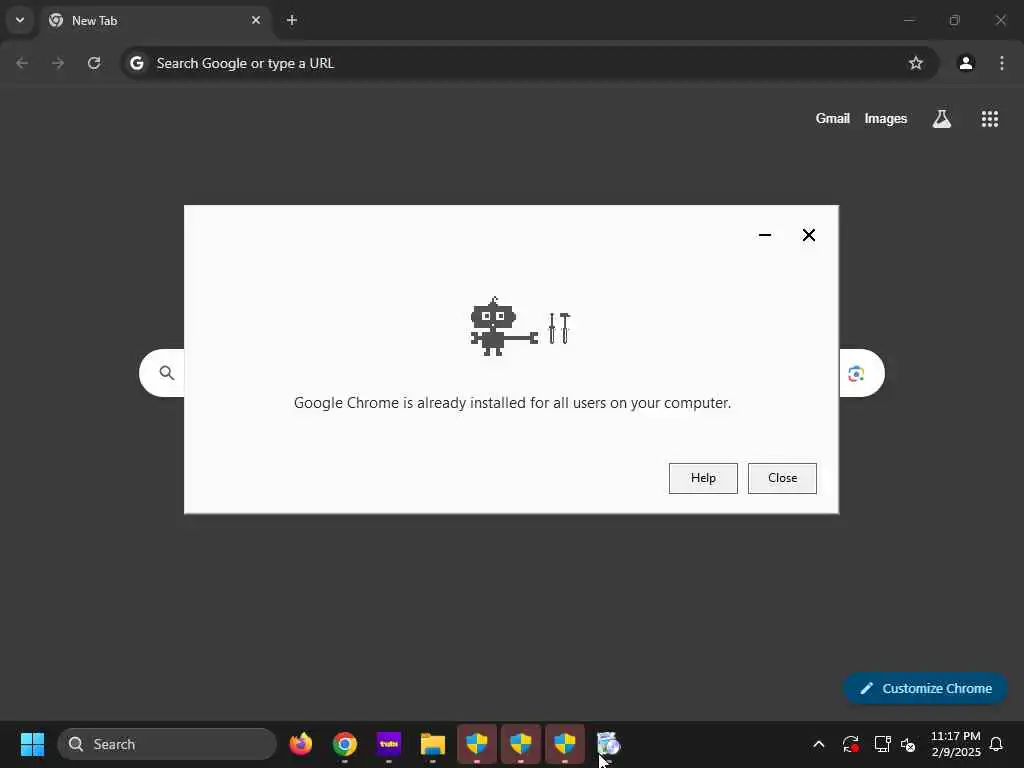1024x768 pixels.
Task: Go back with the back arrow
Action: pos(22,63)
